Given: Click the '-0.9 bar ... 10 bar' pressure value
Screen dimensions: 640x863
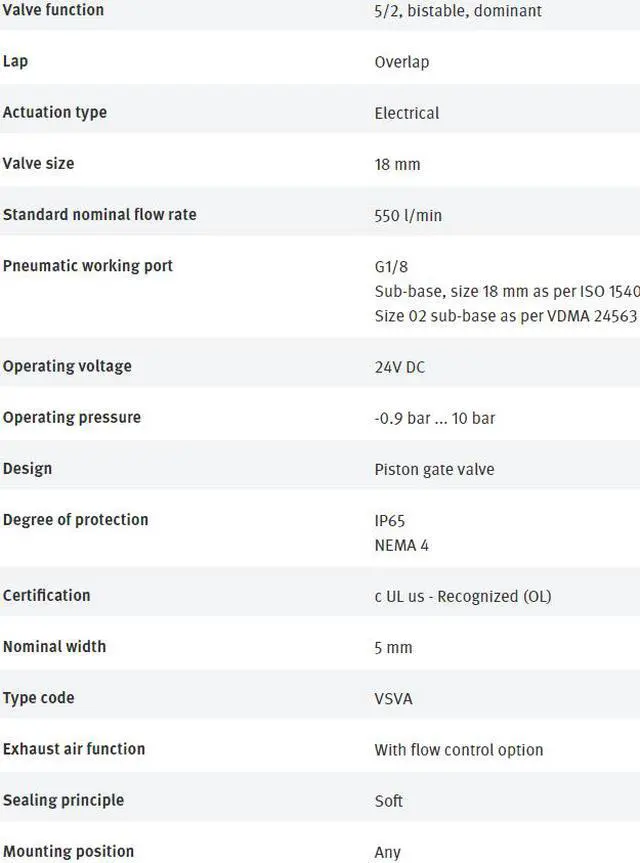Looking at the screenshot, I should coord(434,418).
